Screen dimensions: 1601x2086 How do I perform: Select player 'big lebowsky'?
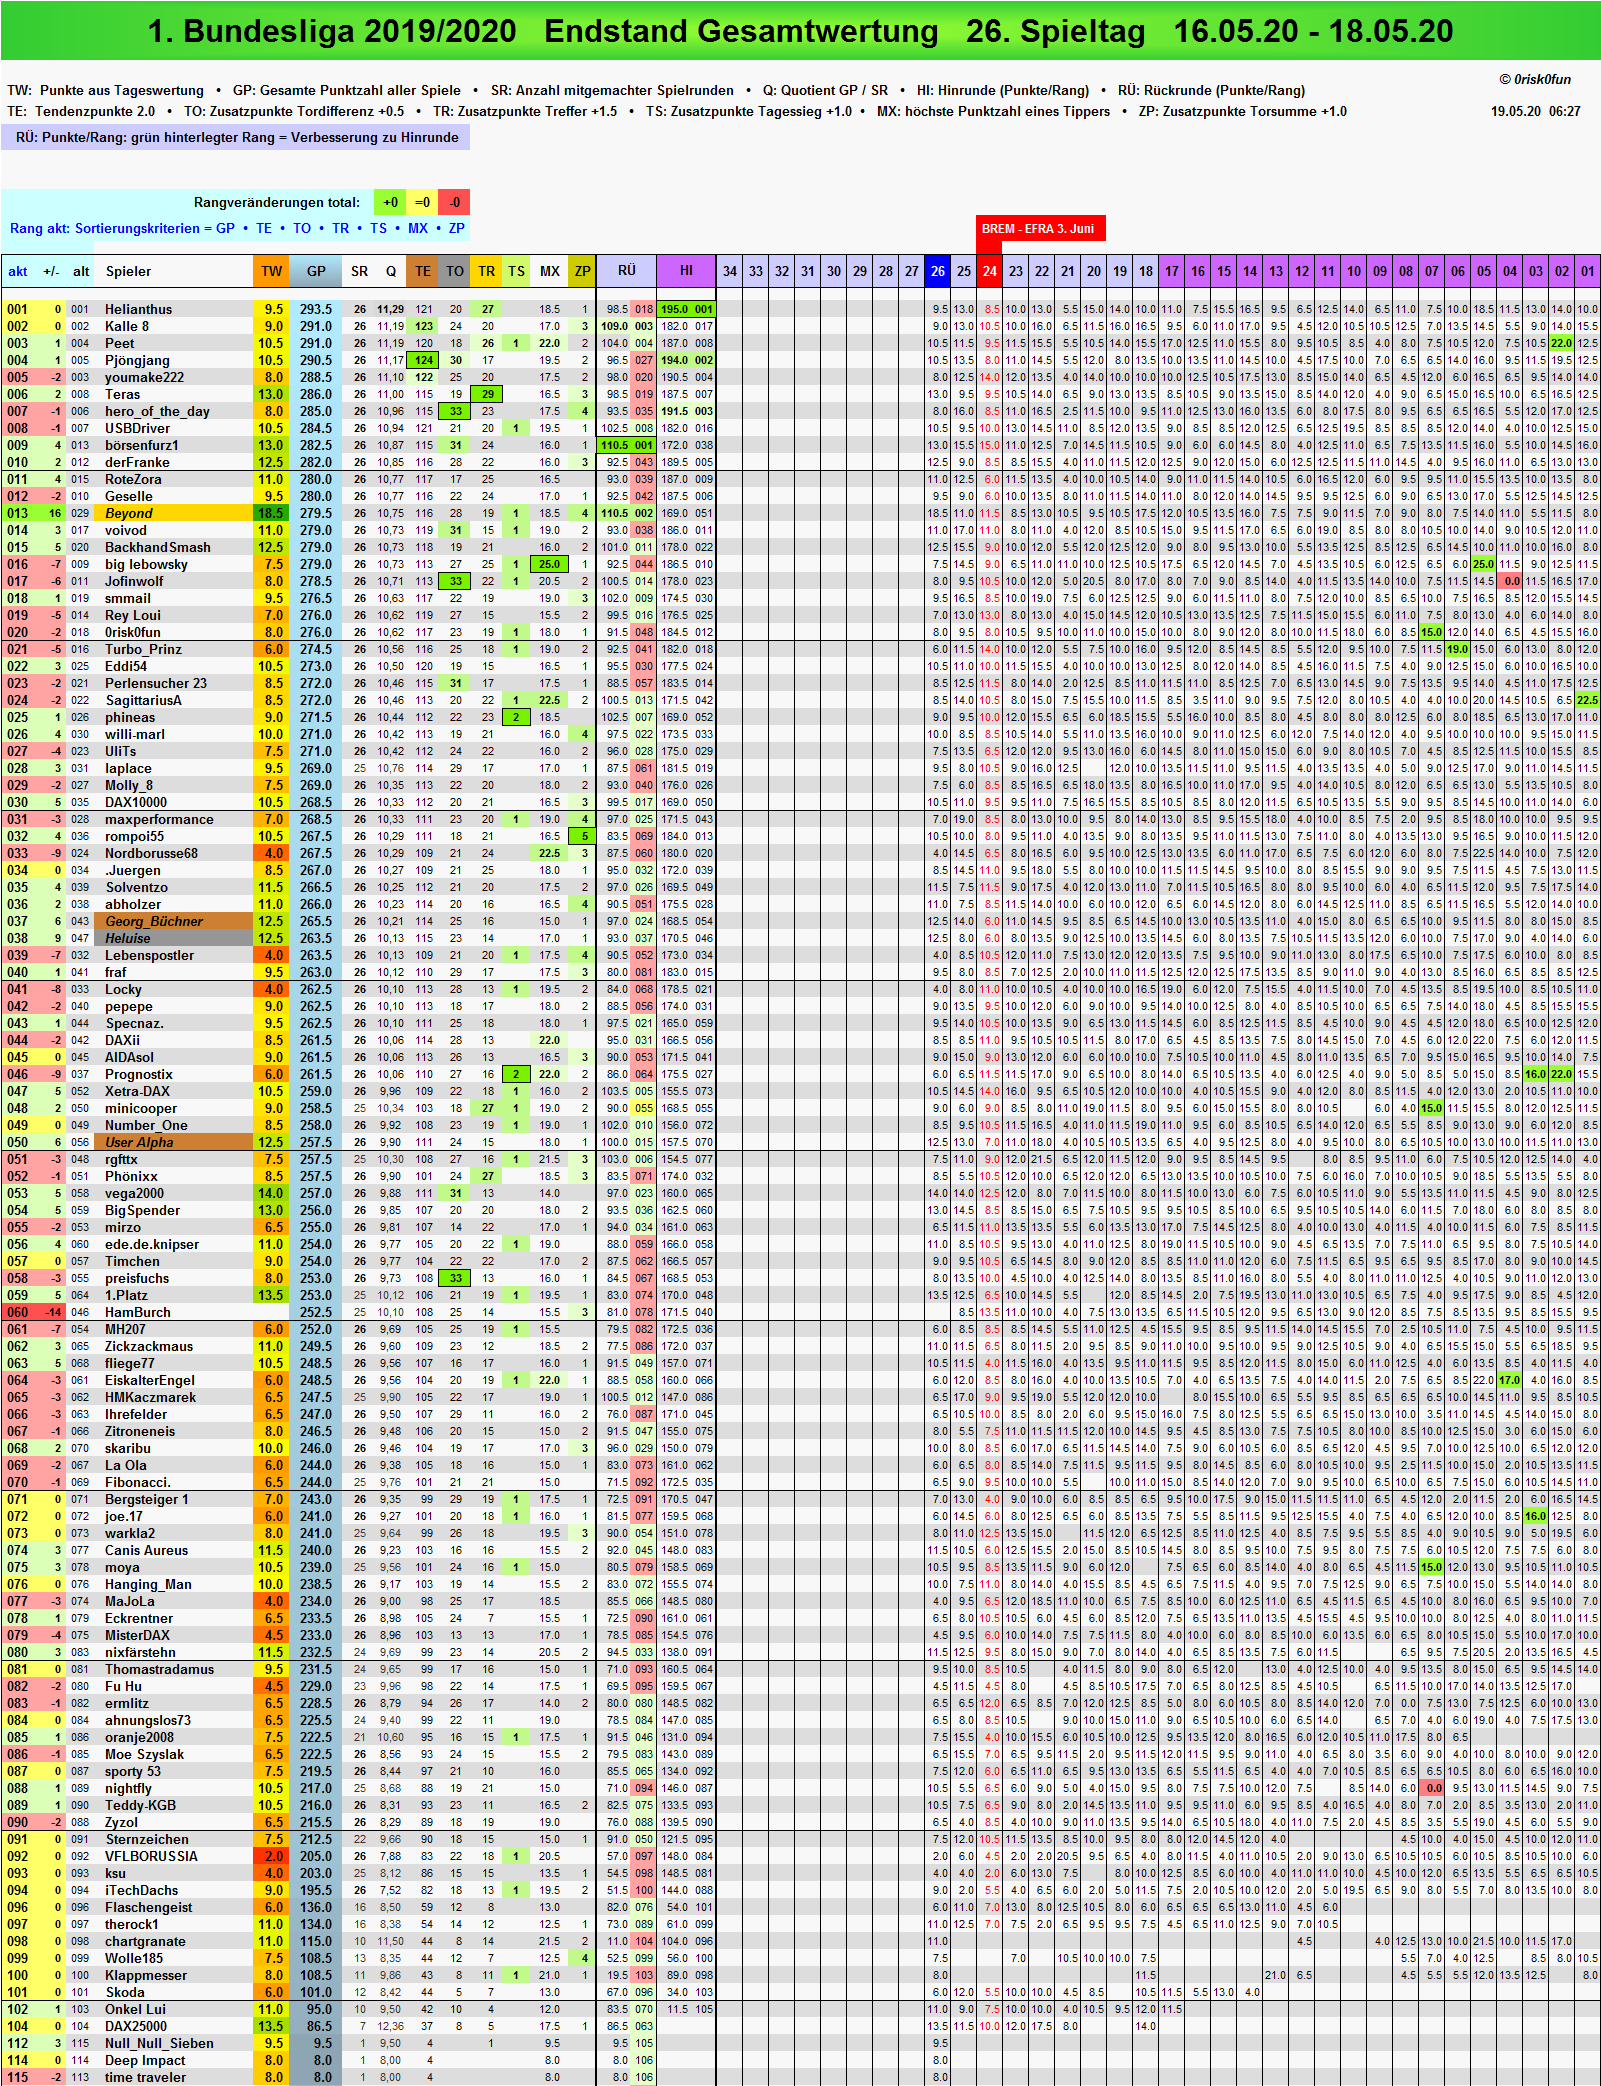coord(146,564)
